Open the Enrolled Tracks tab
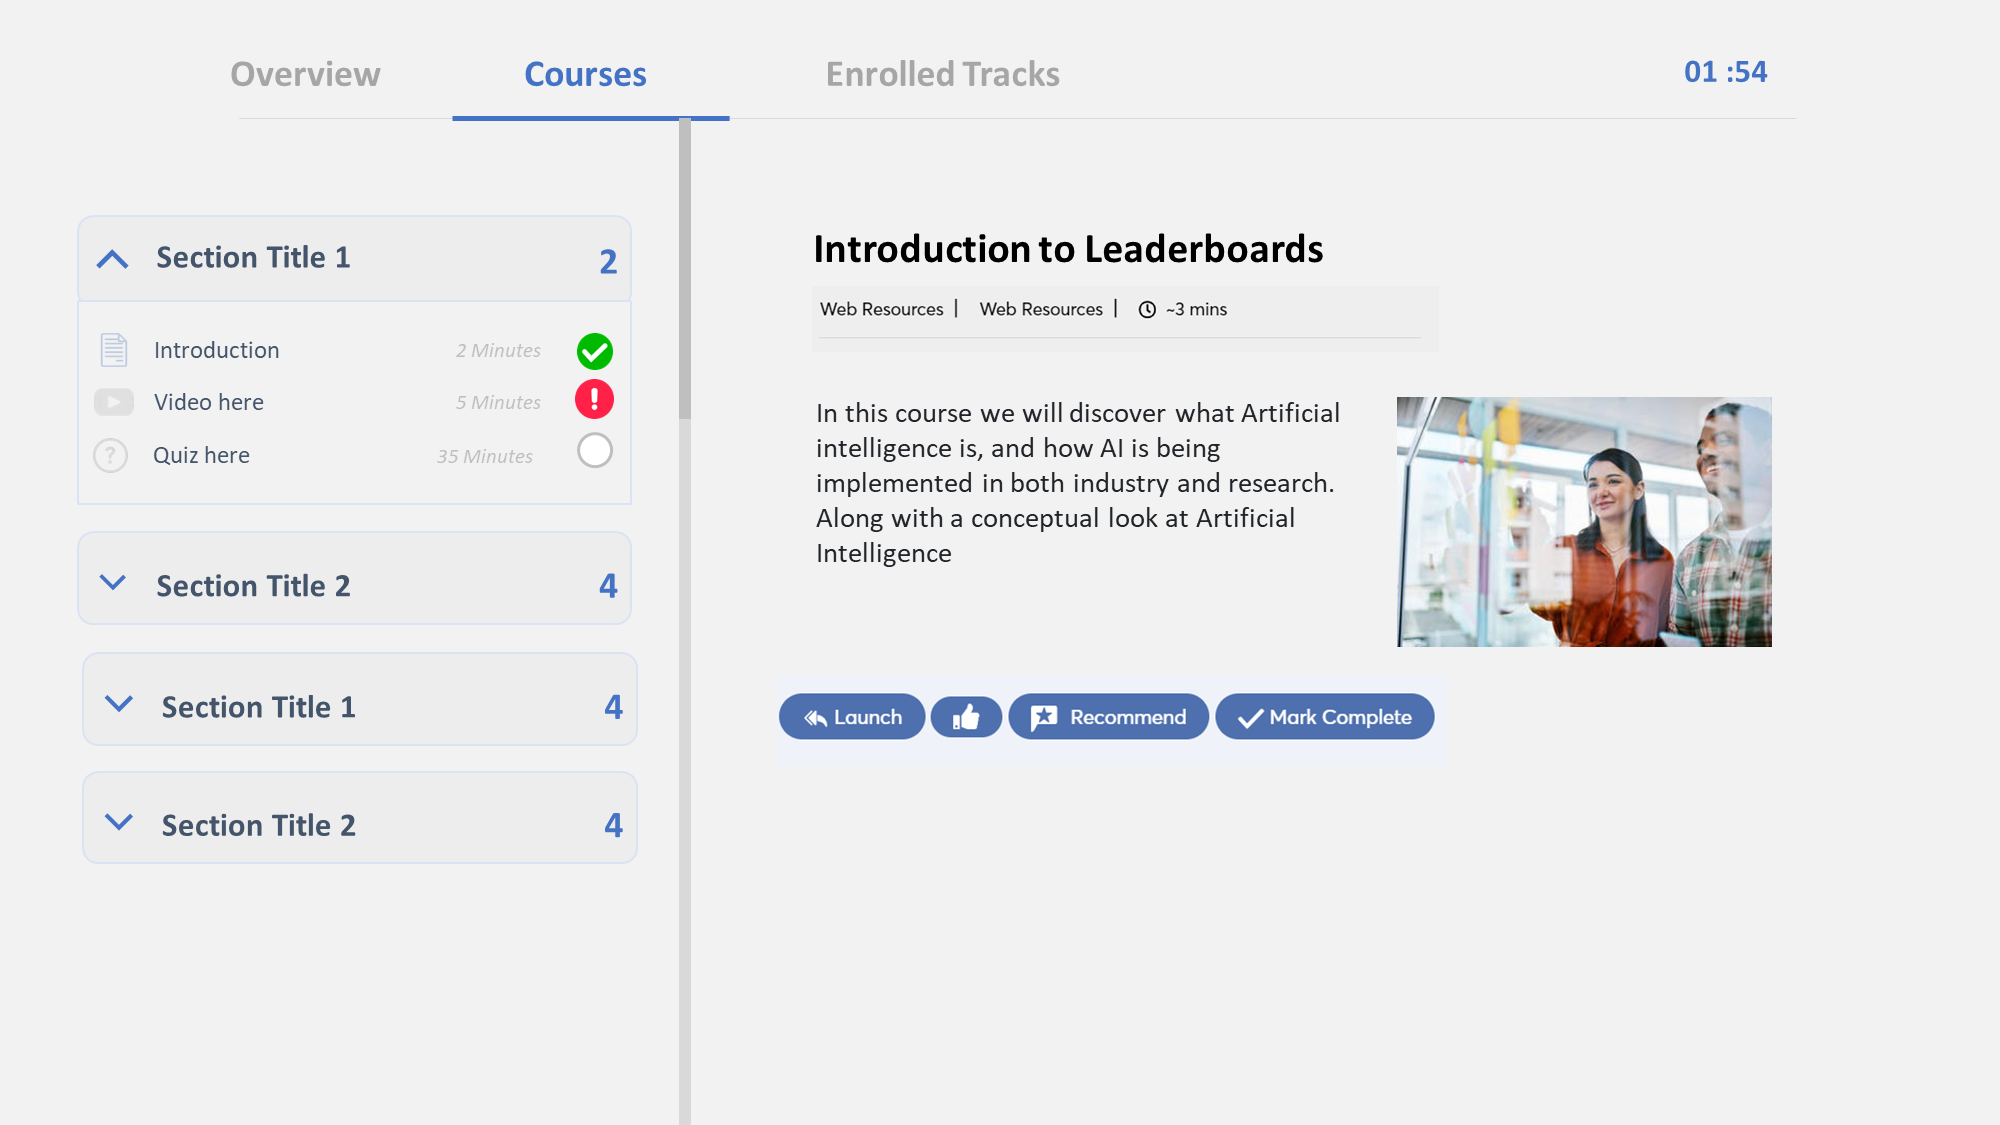This screenshot has height=1125, width=2000. tap(942, 74)
